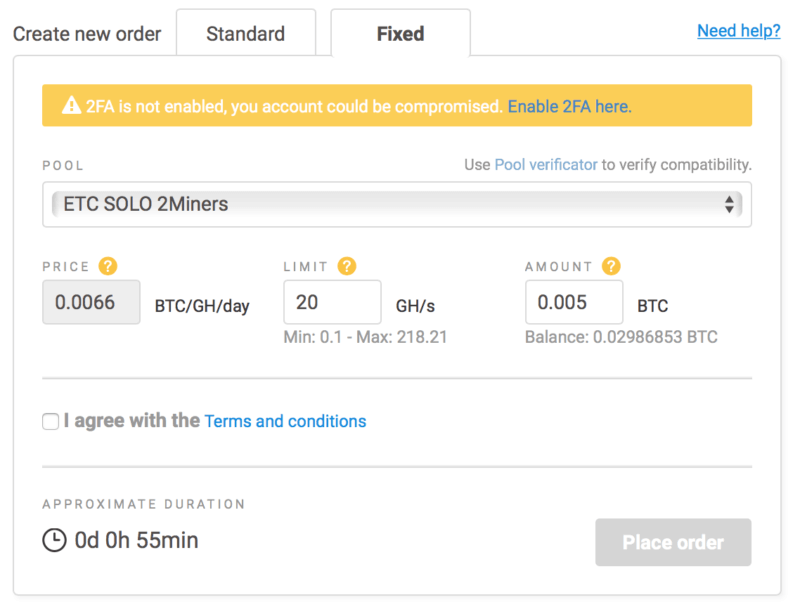The image size is (800, 614).
Task: Click the Amount input showing 0.005 BTC
Action: (x=574, y=301)
